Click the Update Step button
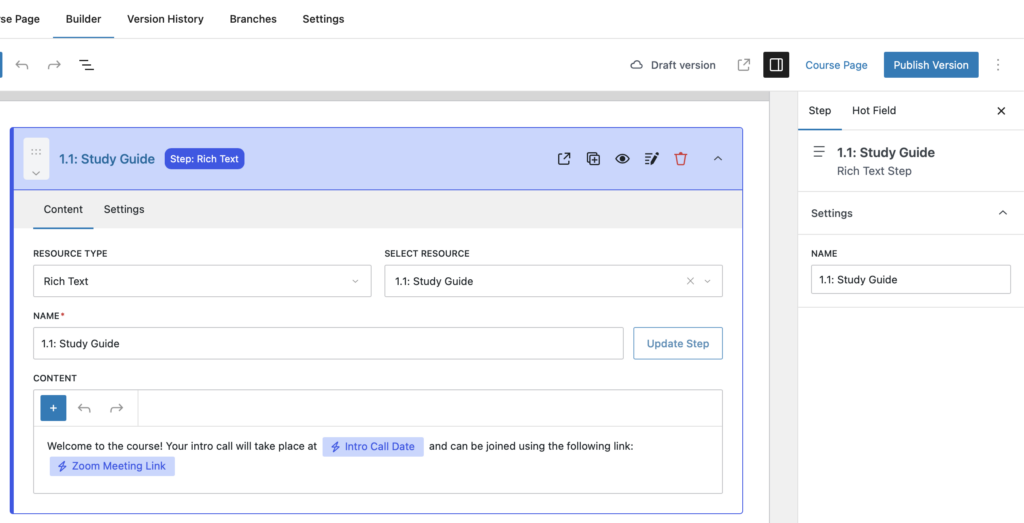This screenshot has width=1024, height=523. 678,343
